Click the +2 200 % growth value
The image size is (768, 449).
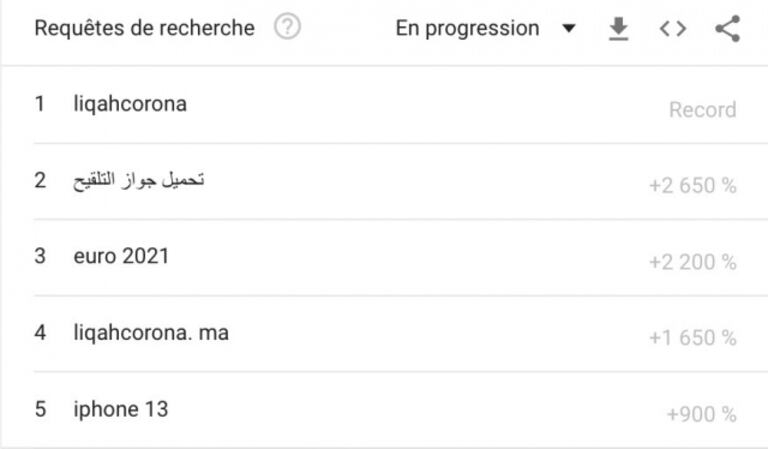[x=692, y=263]
